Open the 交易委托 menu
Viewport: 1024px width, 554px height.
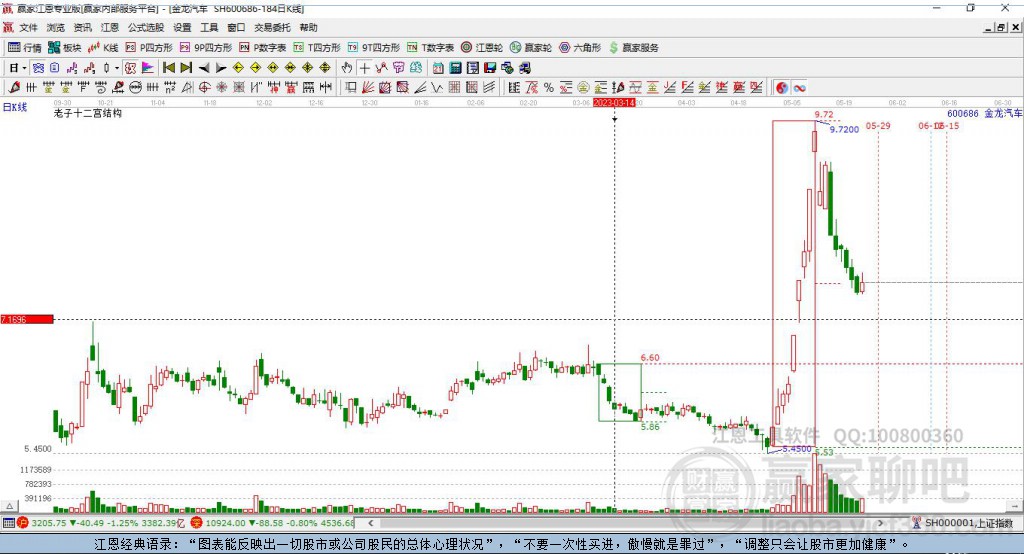pos(272,27)
